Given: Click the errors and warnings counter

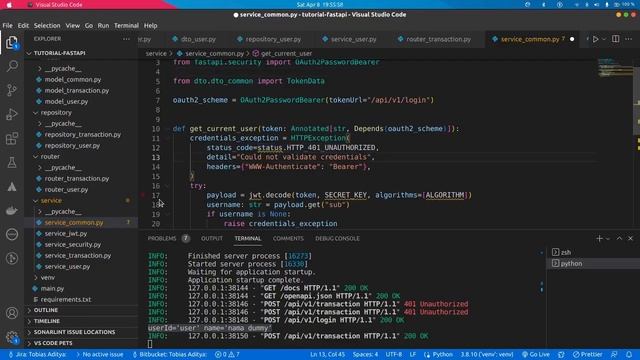Looking at the screenshot, I should point(227,354).
